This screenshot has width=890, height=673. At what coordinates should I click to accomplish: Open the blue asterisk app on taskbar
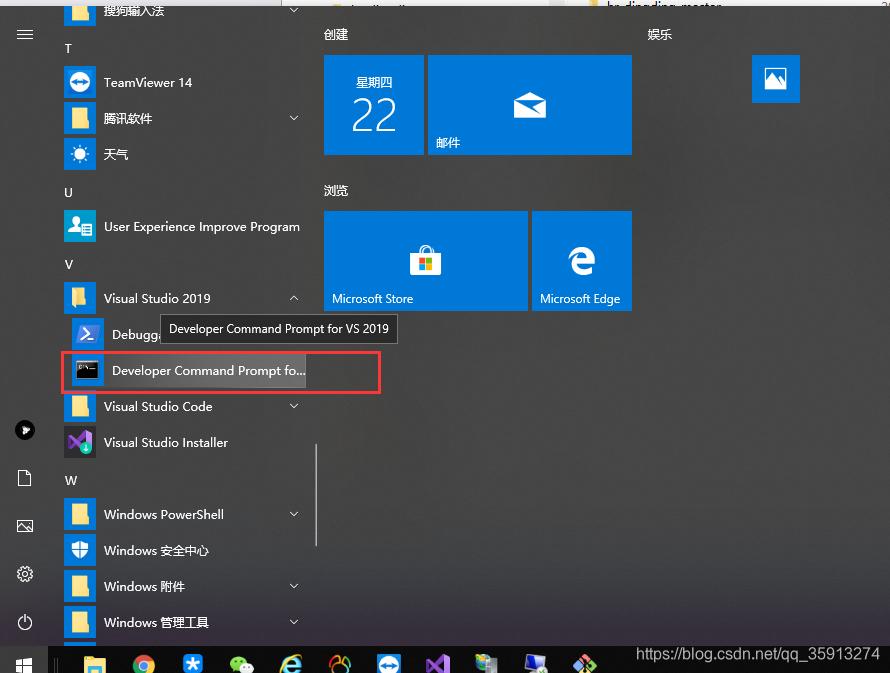click(193, 664)
